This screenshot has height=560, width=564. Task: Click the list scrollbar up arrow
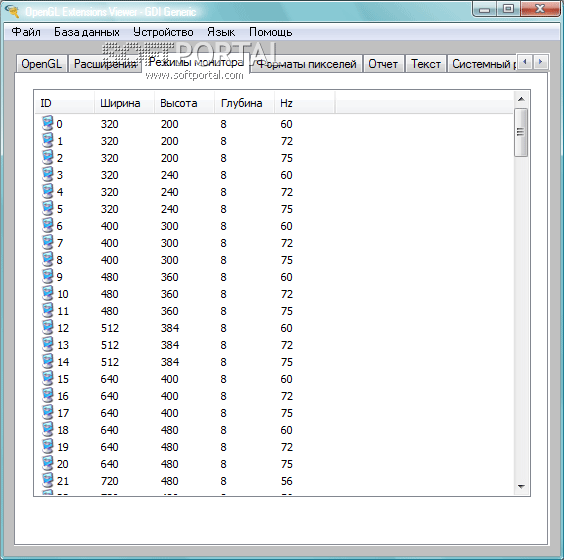(521, 99)
